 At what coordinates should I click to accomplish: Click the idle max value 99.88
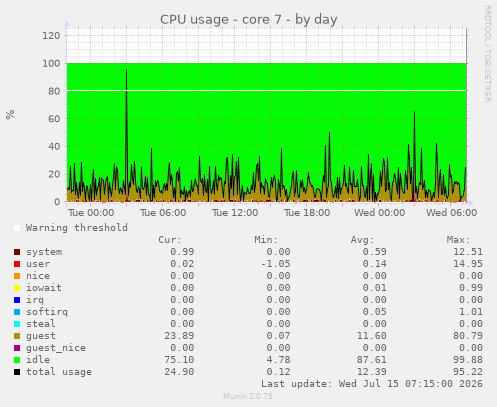(x=468, y=360)
